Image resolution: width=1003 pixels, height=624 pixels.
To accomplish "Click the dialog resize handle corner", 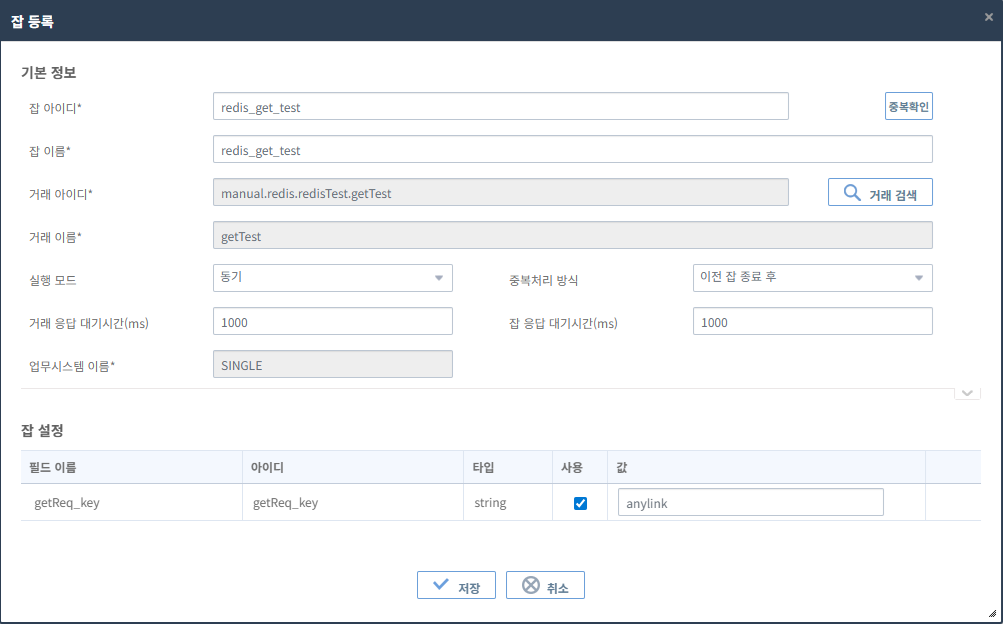I will tap(991, 612).
